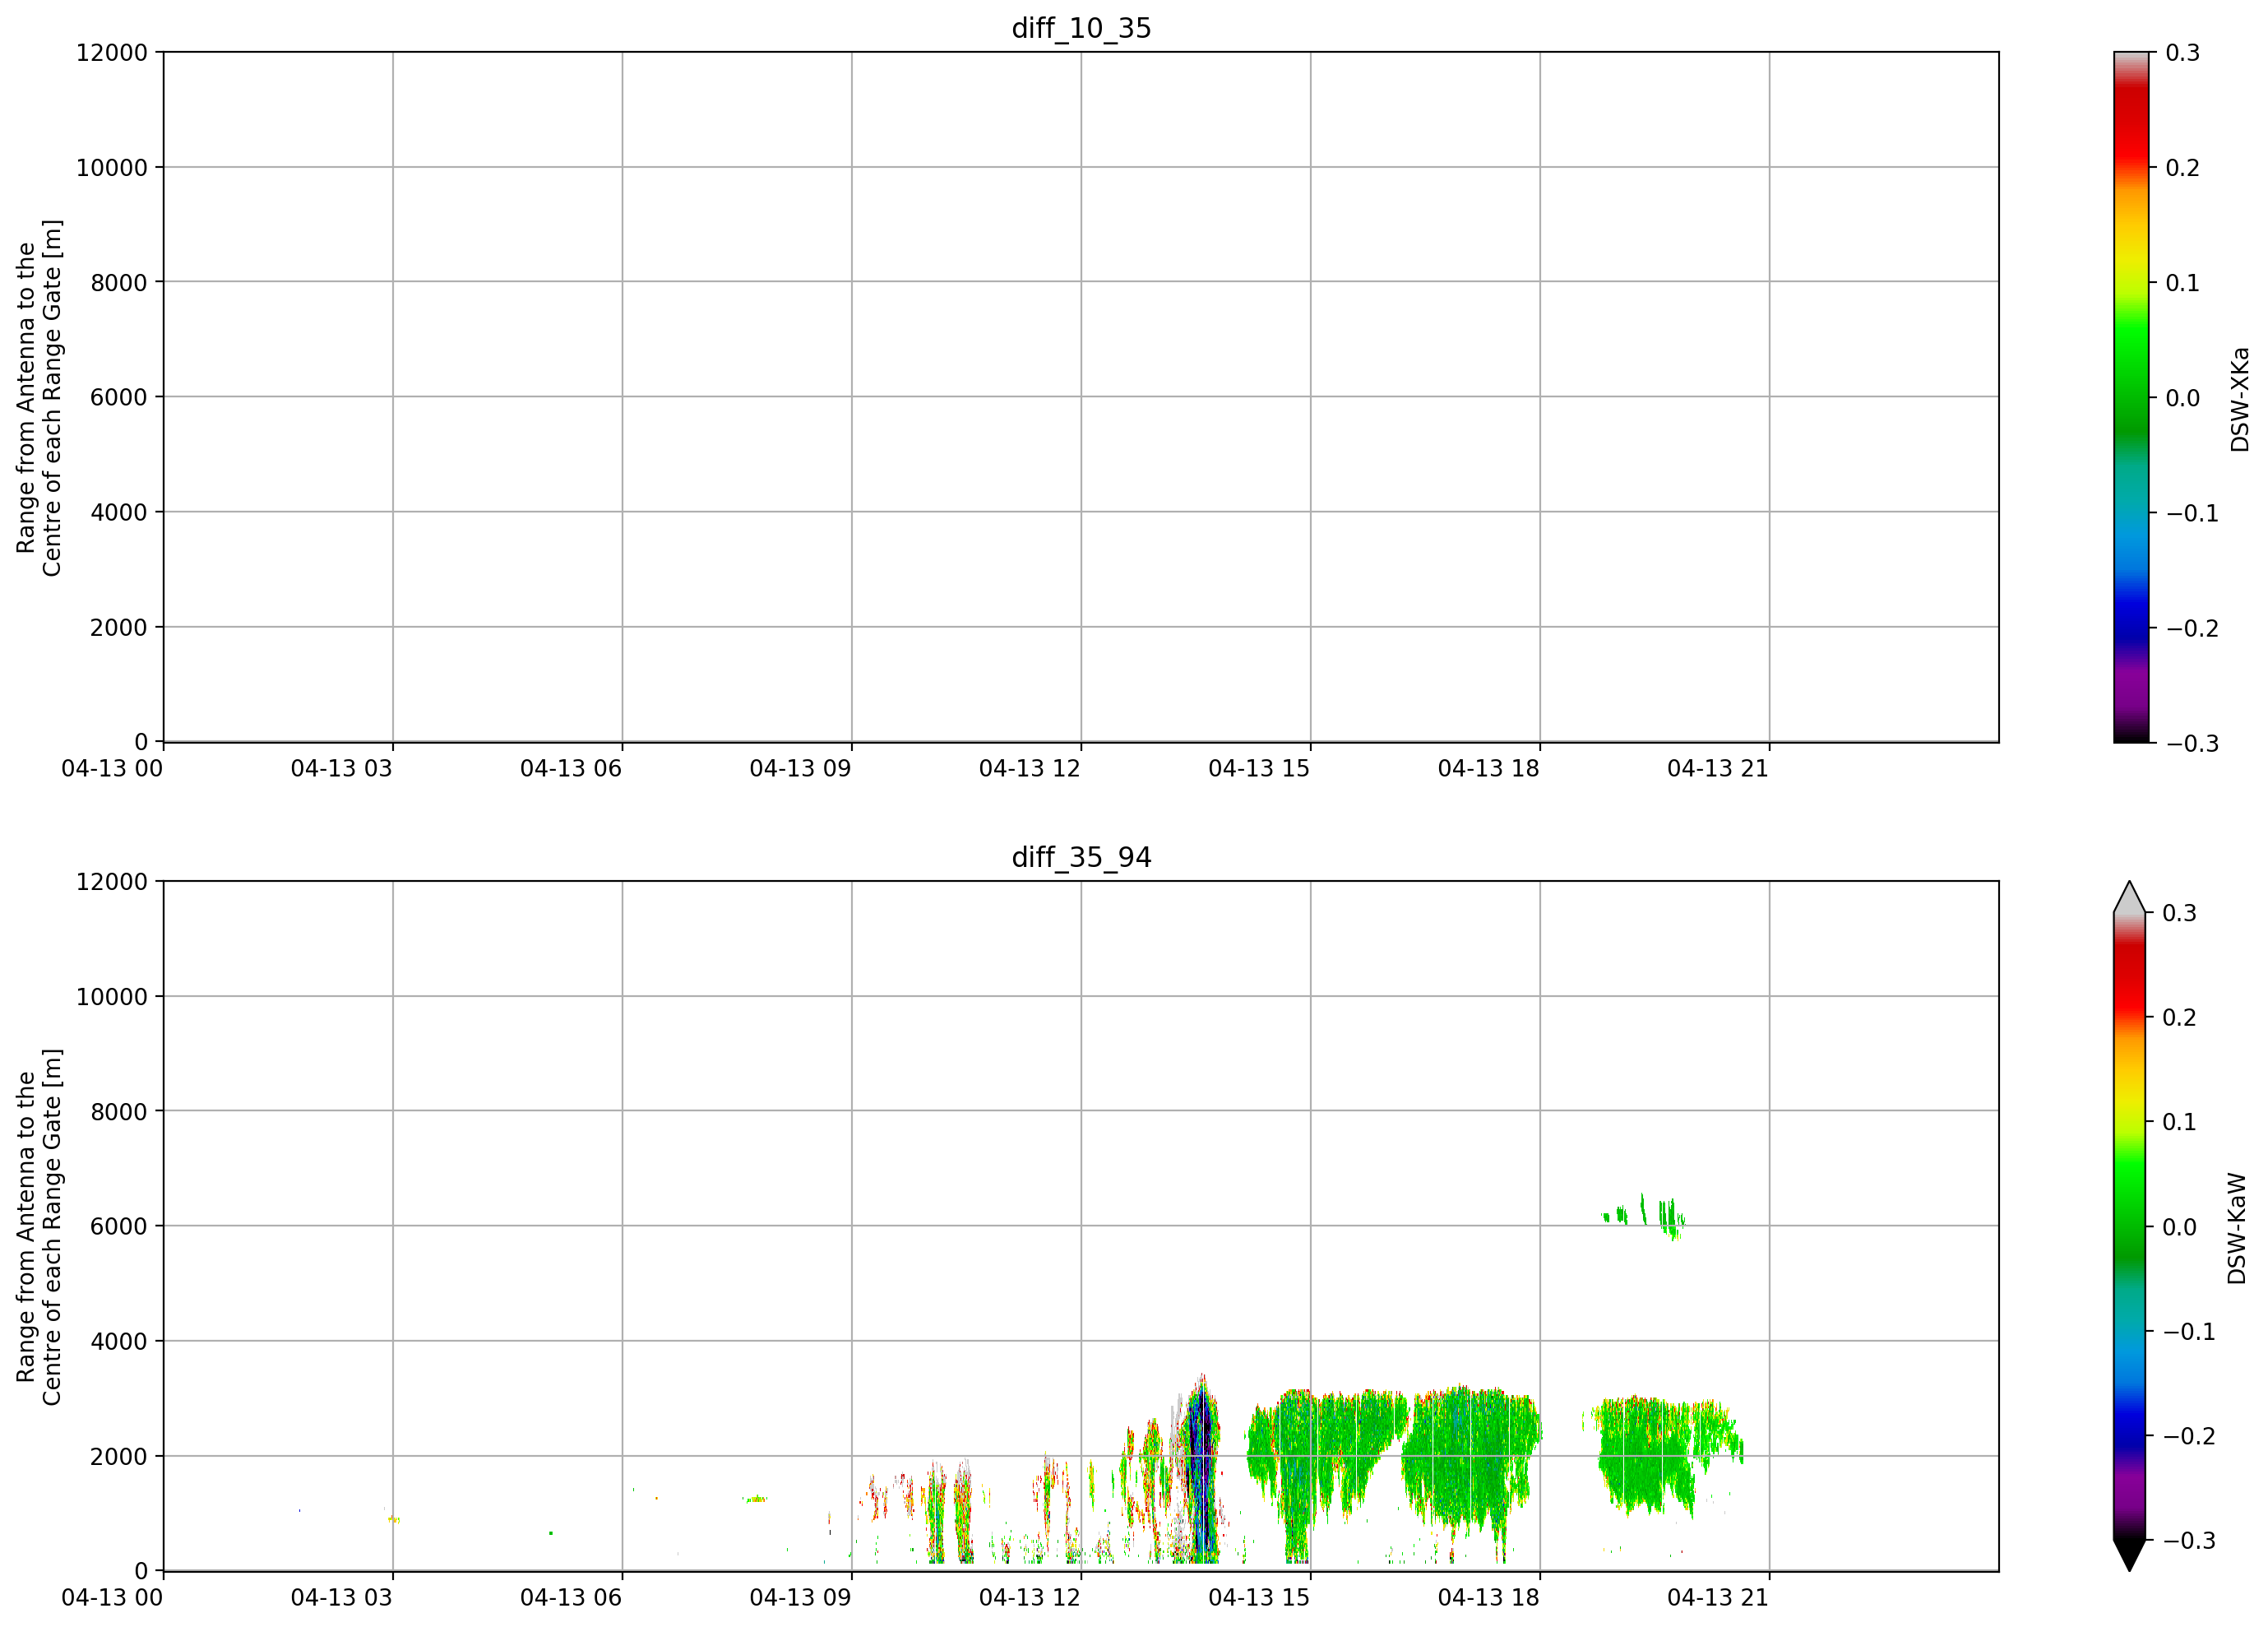Click the 04-13 18 x-tick under the diff_10_35 plot
The width and height of the screenshot is (2268, 1627).
tap(1489, 769)
